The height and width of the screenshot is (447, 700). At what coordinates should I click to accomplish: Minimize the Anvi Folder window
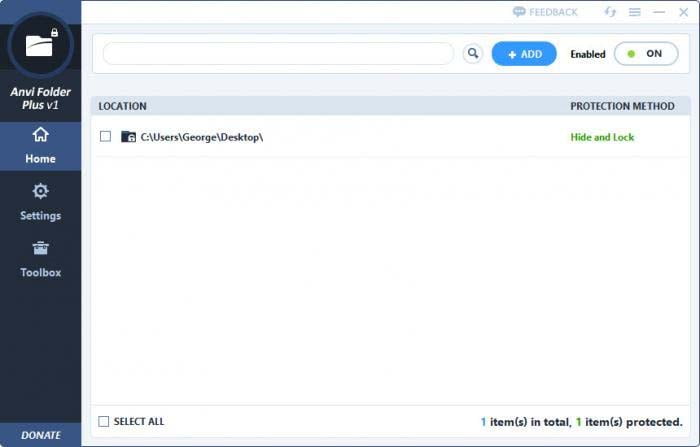(659, 12)
